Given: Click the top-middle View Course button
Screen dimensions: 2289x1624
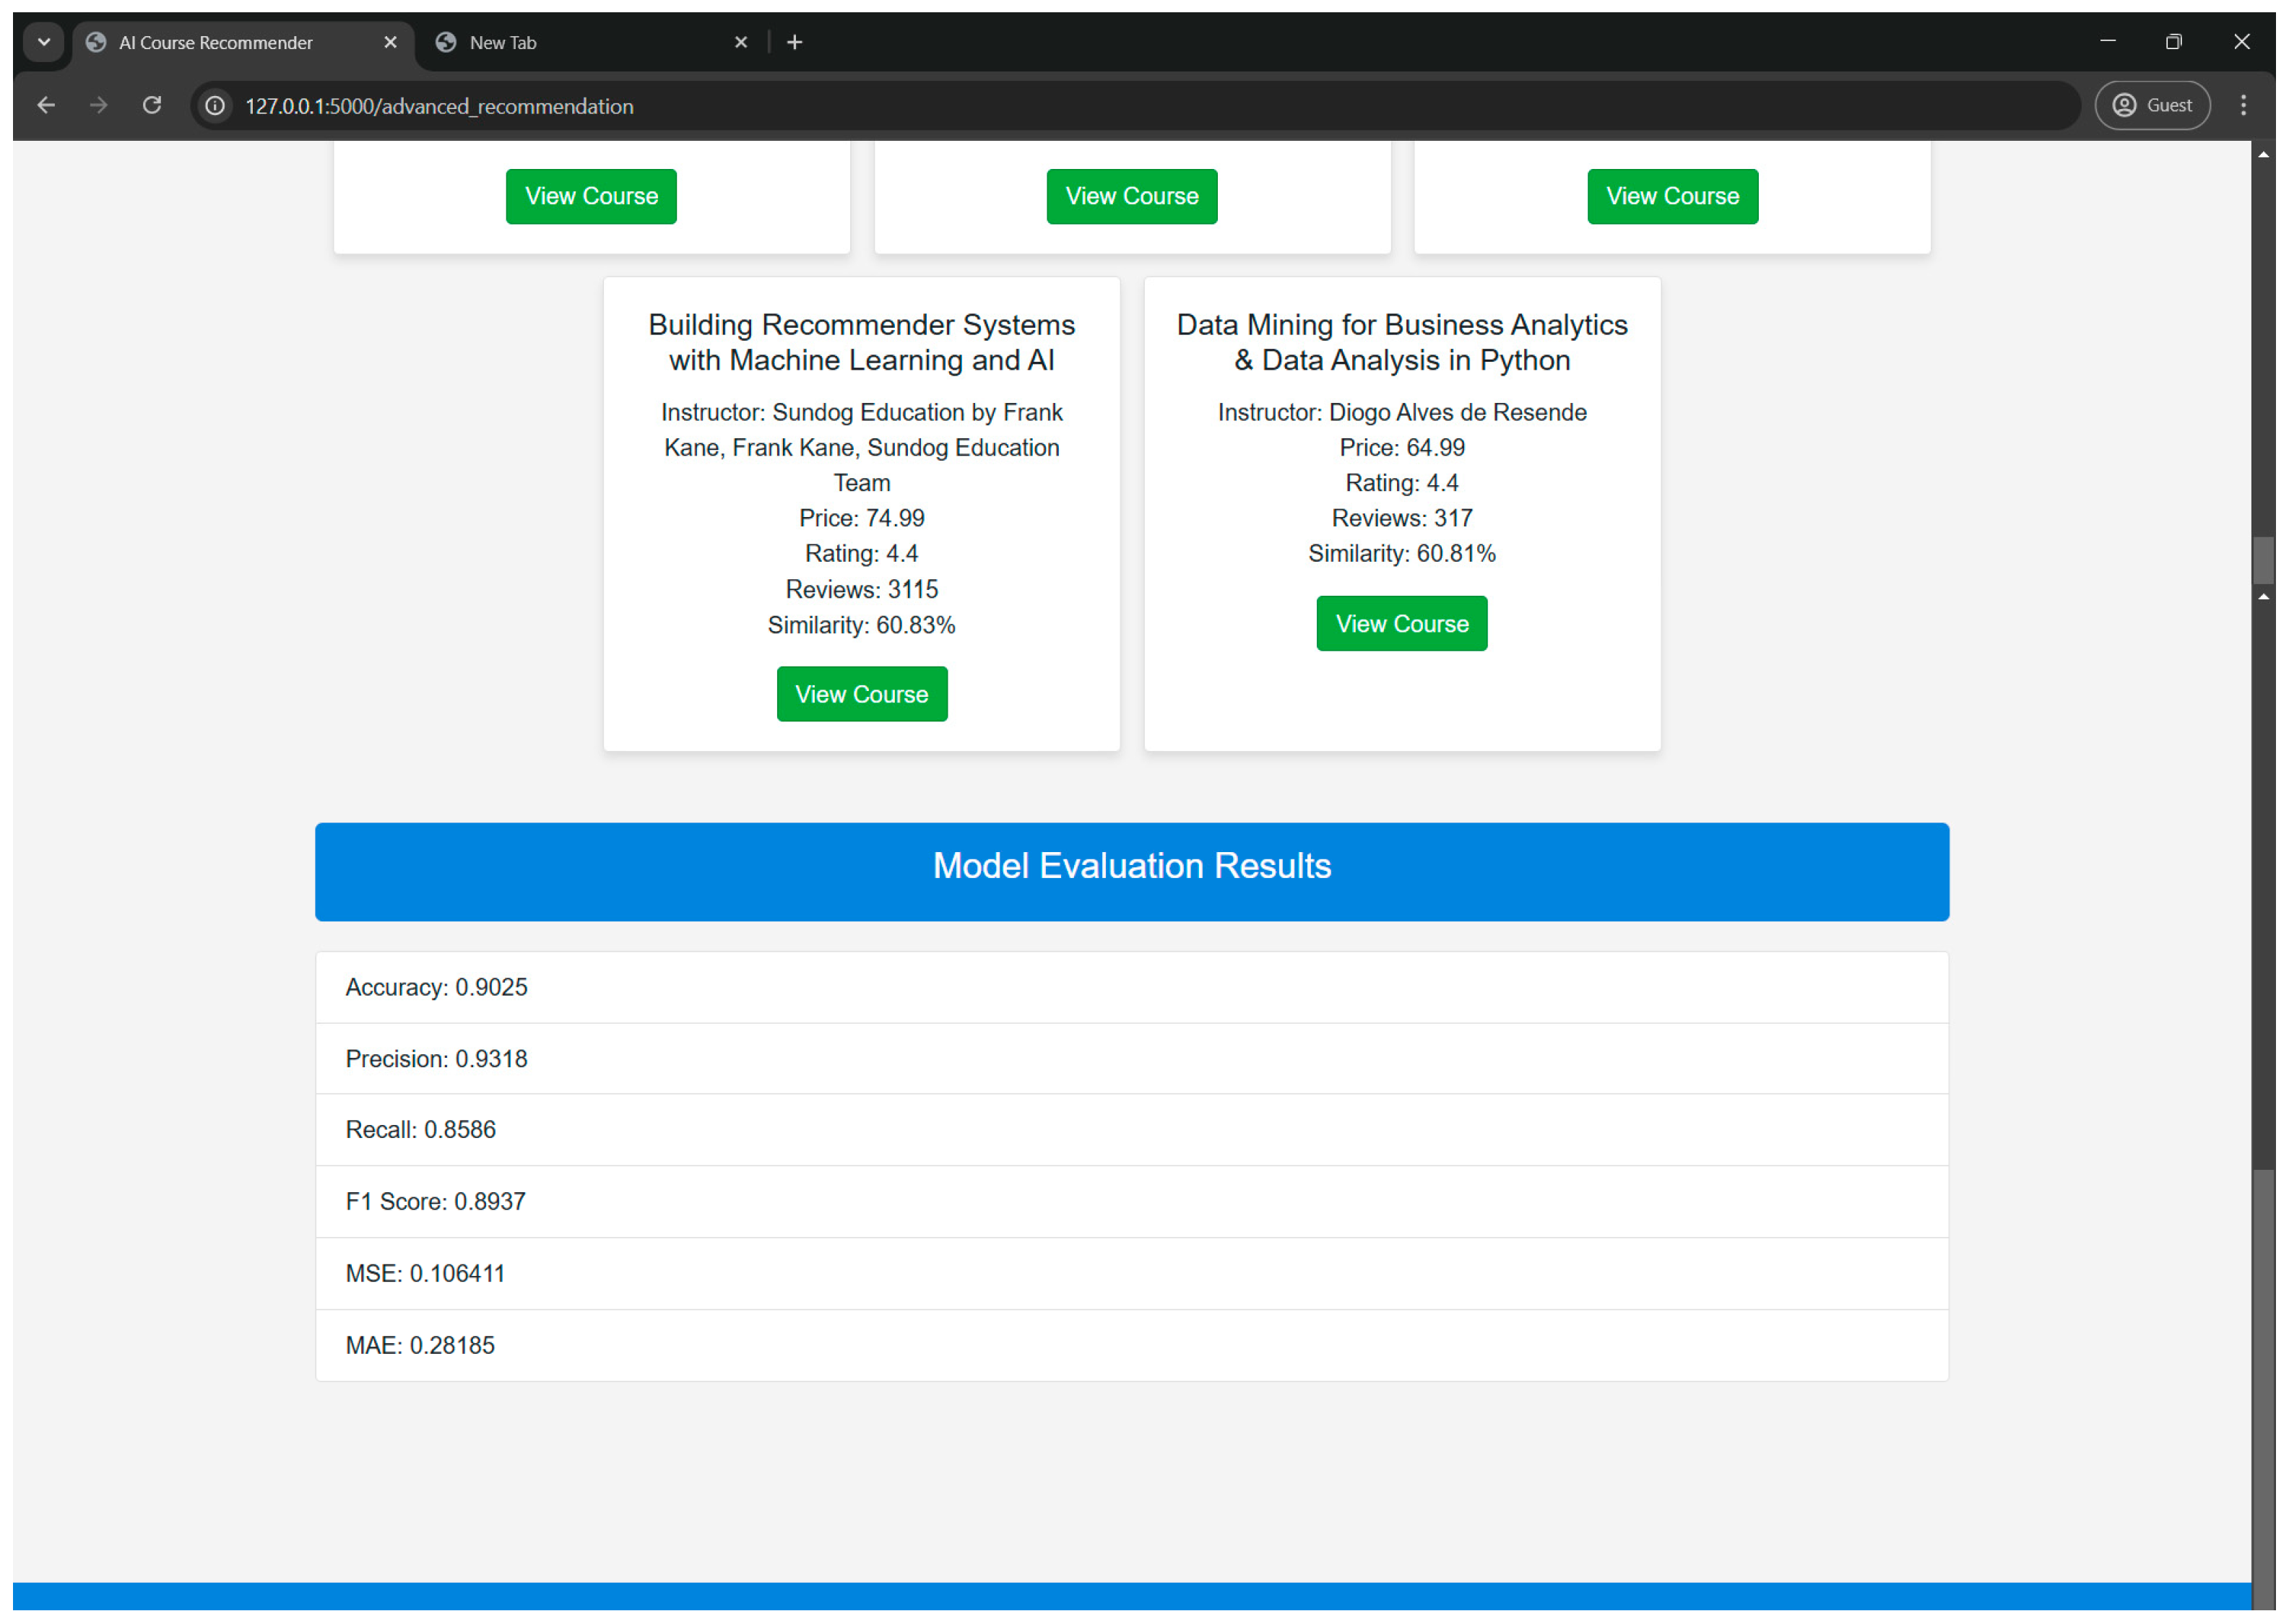Looking at the screenshot, I should pos(1132,196).
